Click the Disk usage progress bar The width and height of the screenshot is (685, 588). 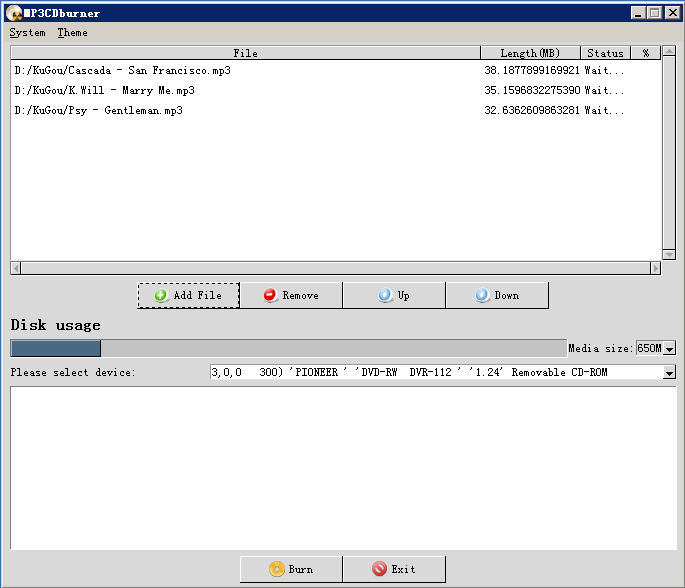click(288, 349)
